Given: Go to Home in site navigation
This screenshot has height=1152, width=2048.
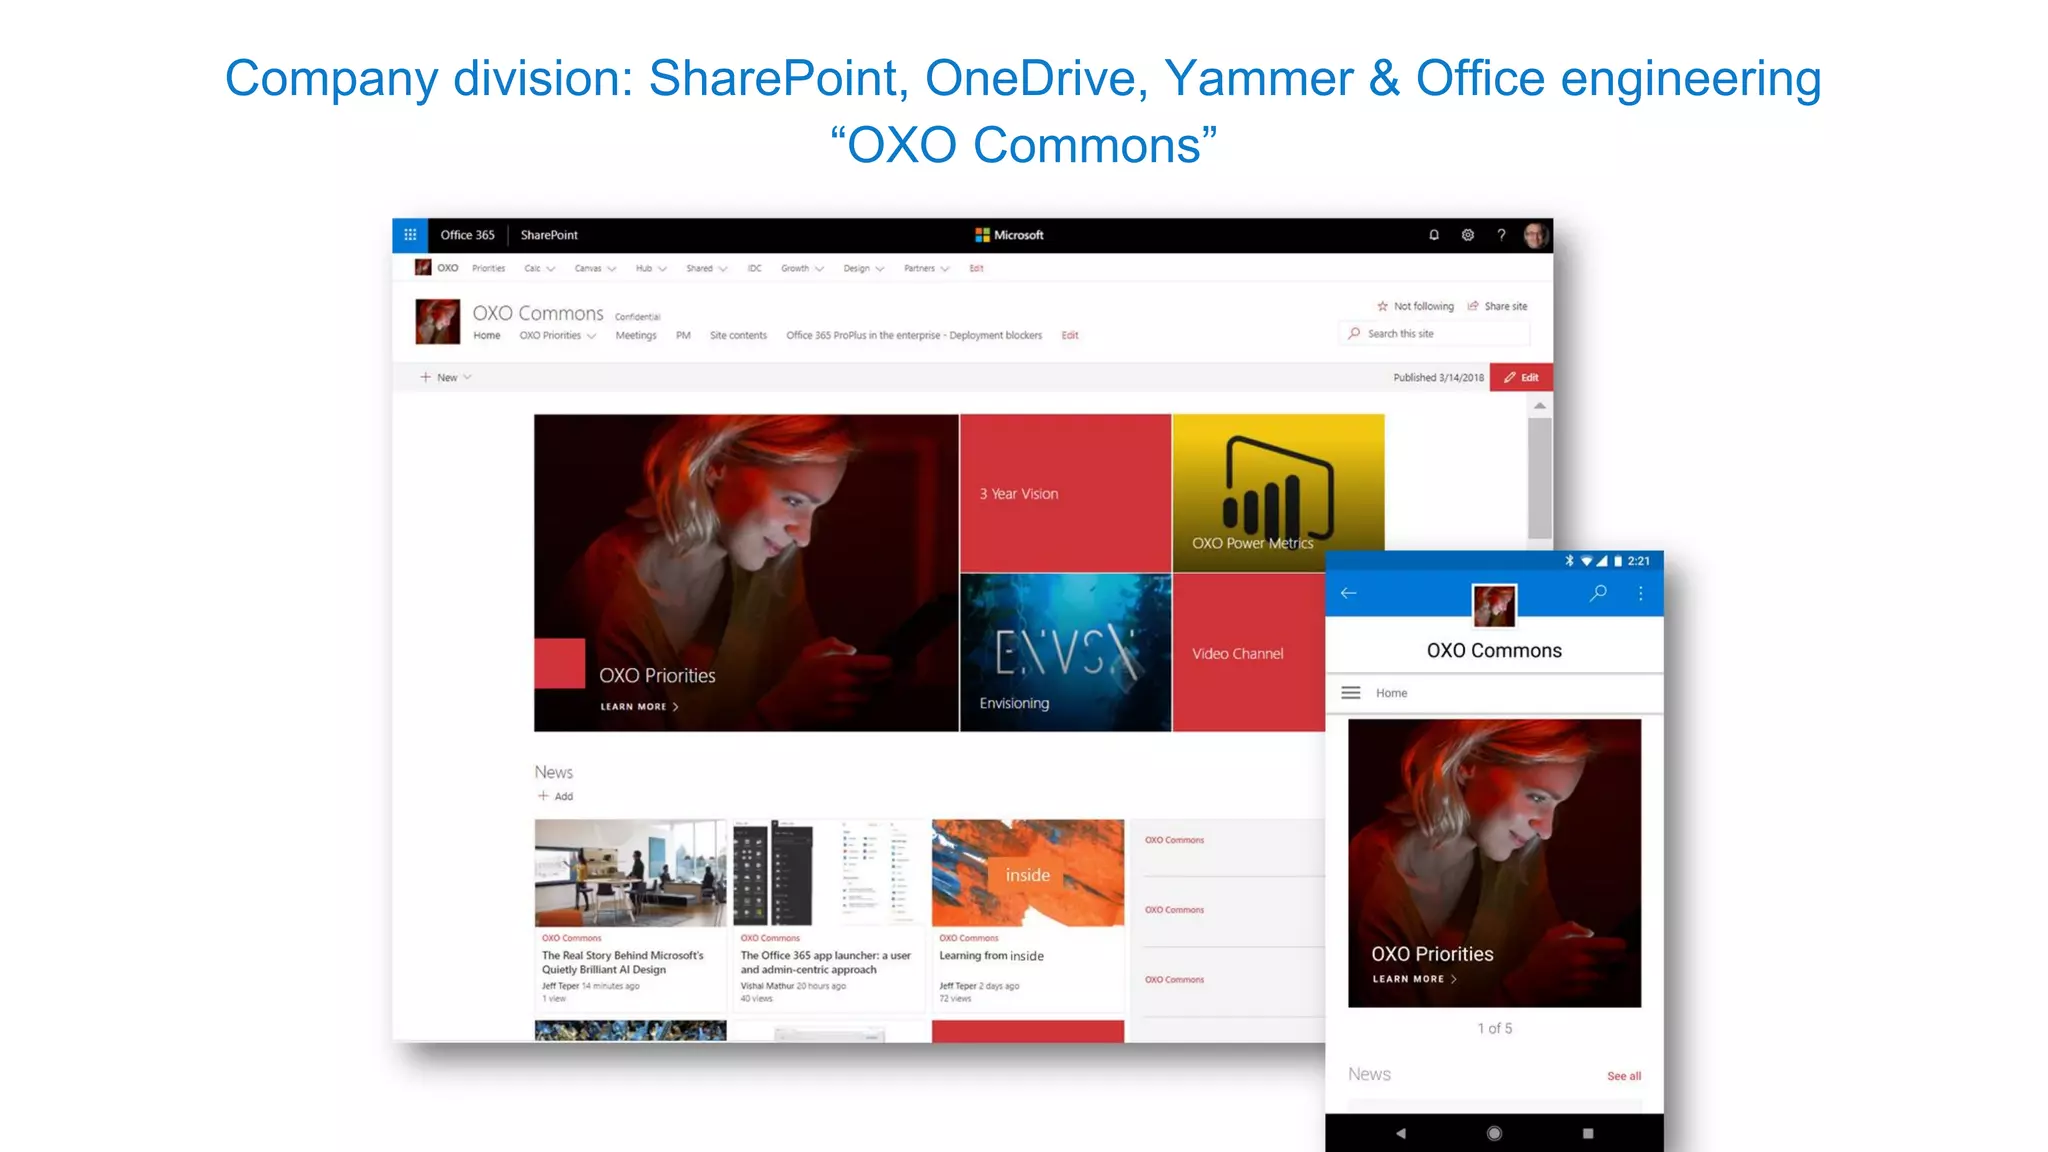Looking at the screenshot, I should pyautogui.click(x=486, y=335).
